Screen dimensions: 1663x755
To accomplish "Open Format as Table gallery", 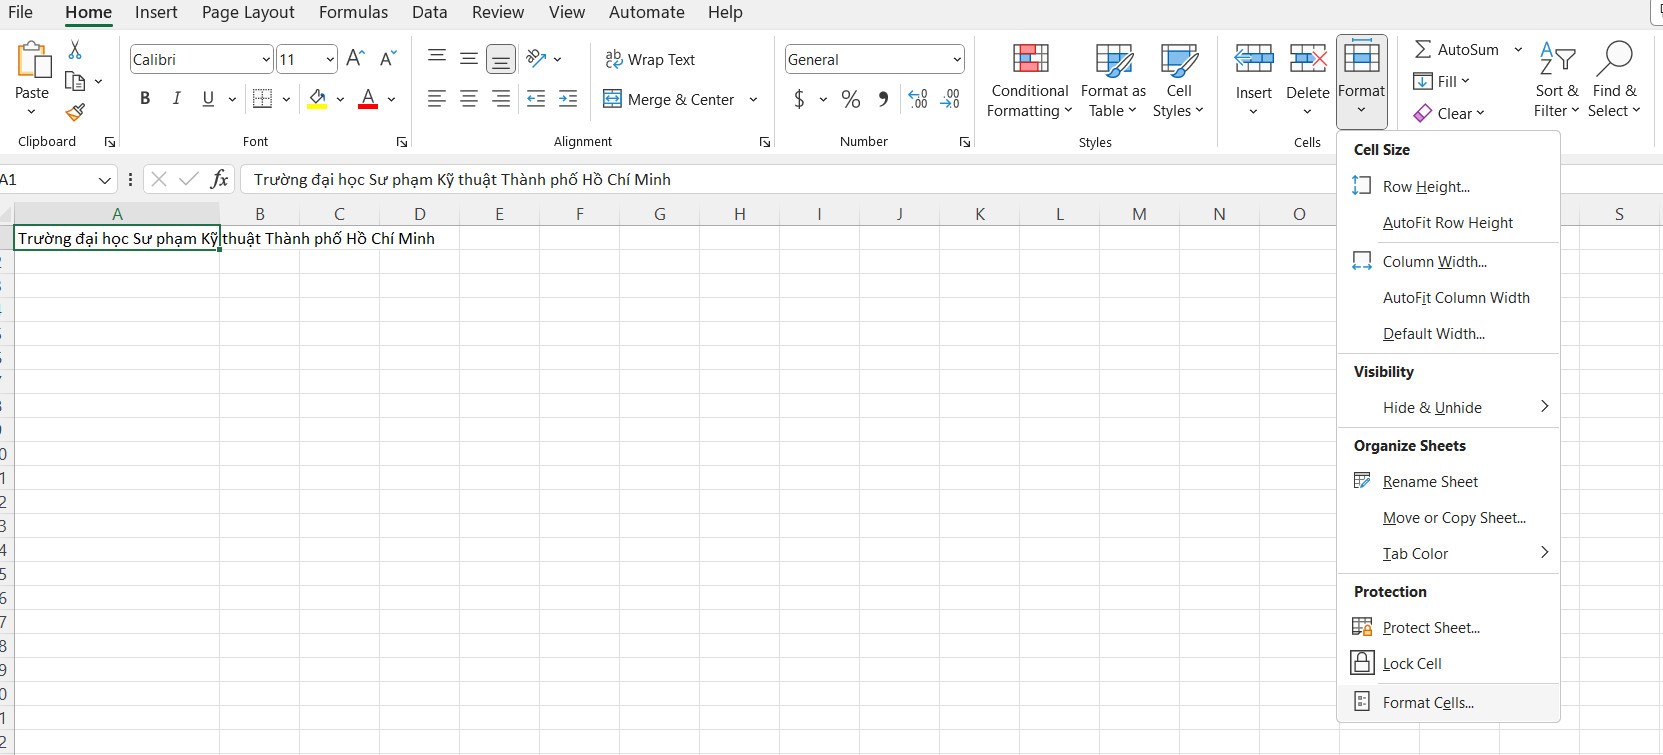I will click(1113, 81).
